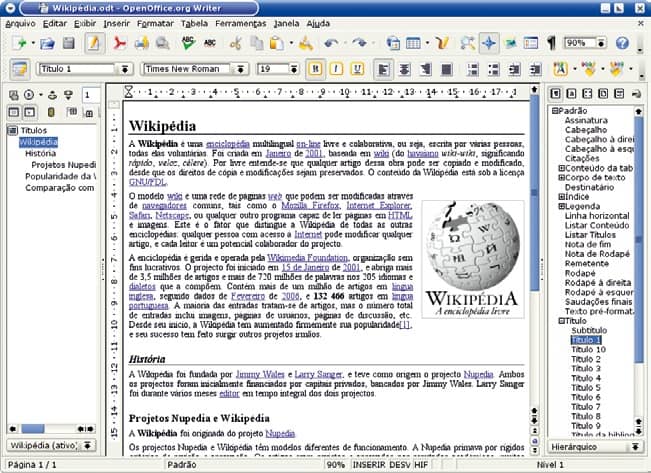Open Find and Replace binoculars icon
This screenshot has height=473, width=651.
point(467,43)
